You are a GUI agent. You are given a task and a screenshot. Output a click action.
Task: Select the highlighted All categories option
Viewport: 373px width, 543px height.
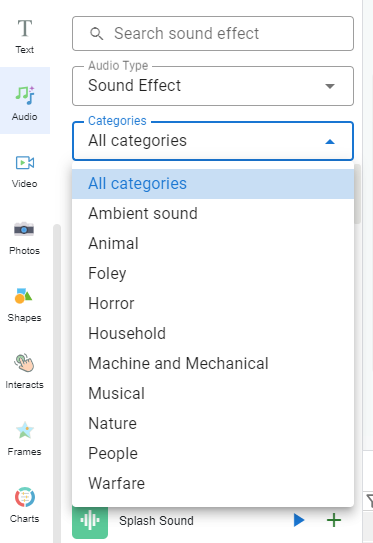213,184
